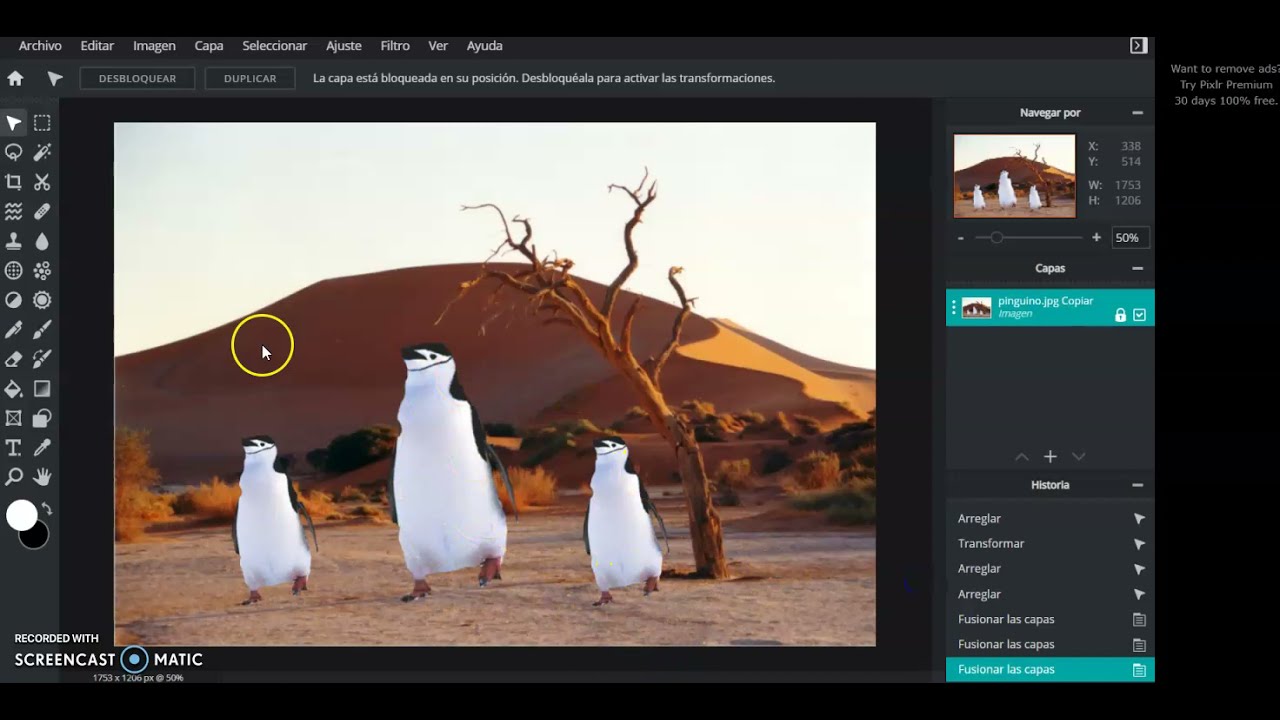
Task: Pick the Hand pan tool
Action: pos(42,477)
